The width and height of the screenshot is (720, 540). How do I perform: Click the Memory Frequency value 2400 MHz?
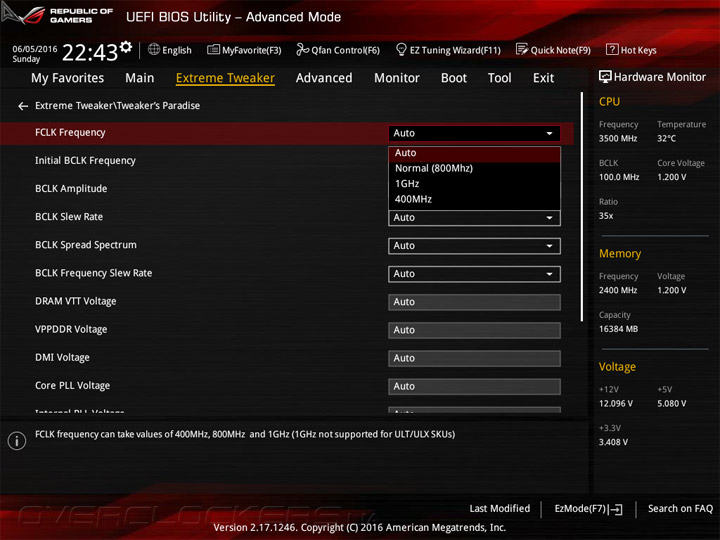pyautogui.click(x=618, y=290)
